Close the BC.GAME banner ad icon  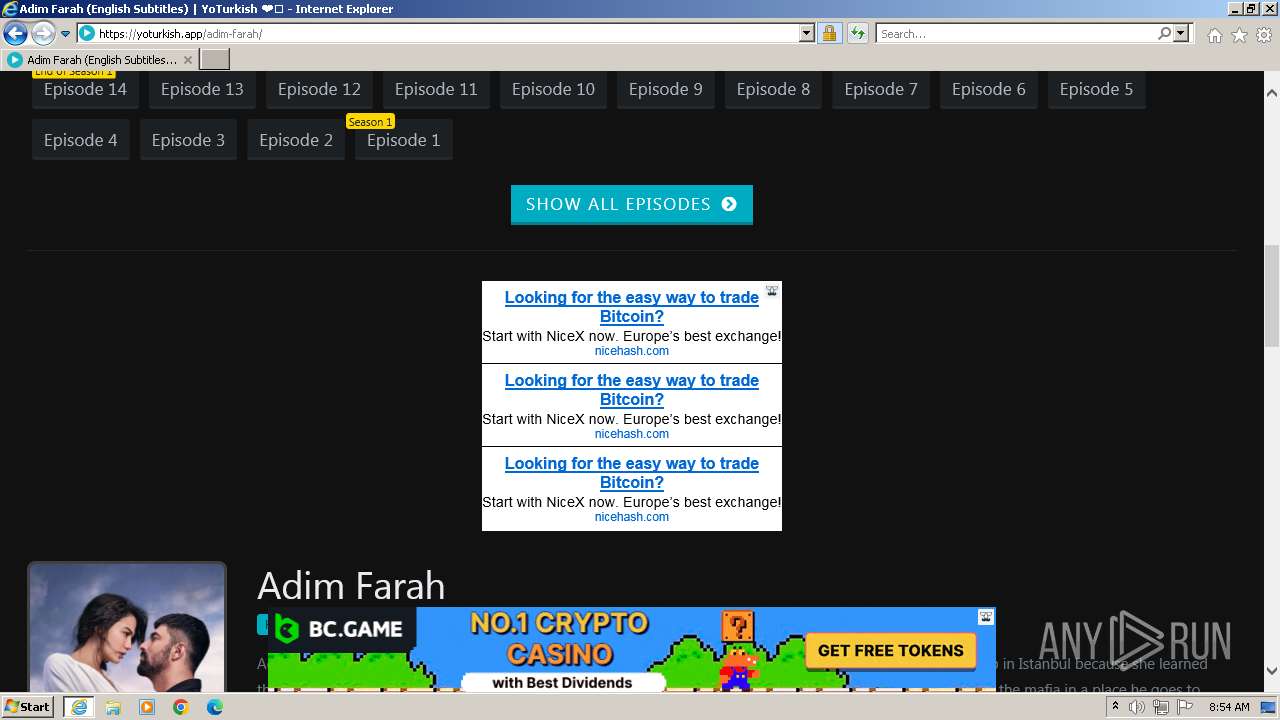(x=986, y=617)
